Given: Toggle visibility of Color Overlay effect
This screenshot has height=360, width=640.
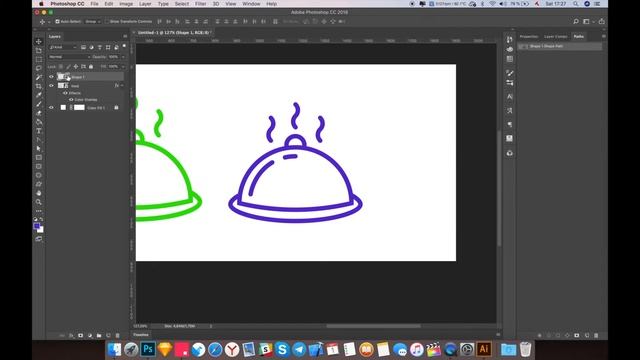Looking at the screenshot, I should pyautogui.click(x=71, y=100).
